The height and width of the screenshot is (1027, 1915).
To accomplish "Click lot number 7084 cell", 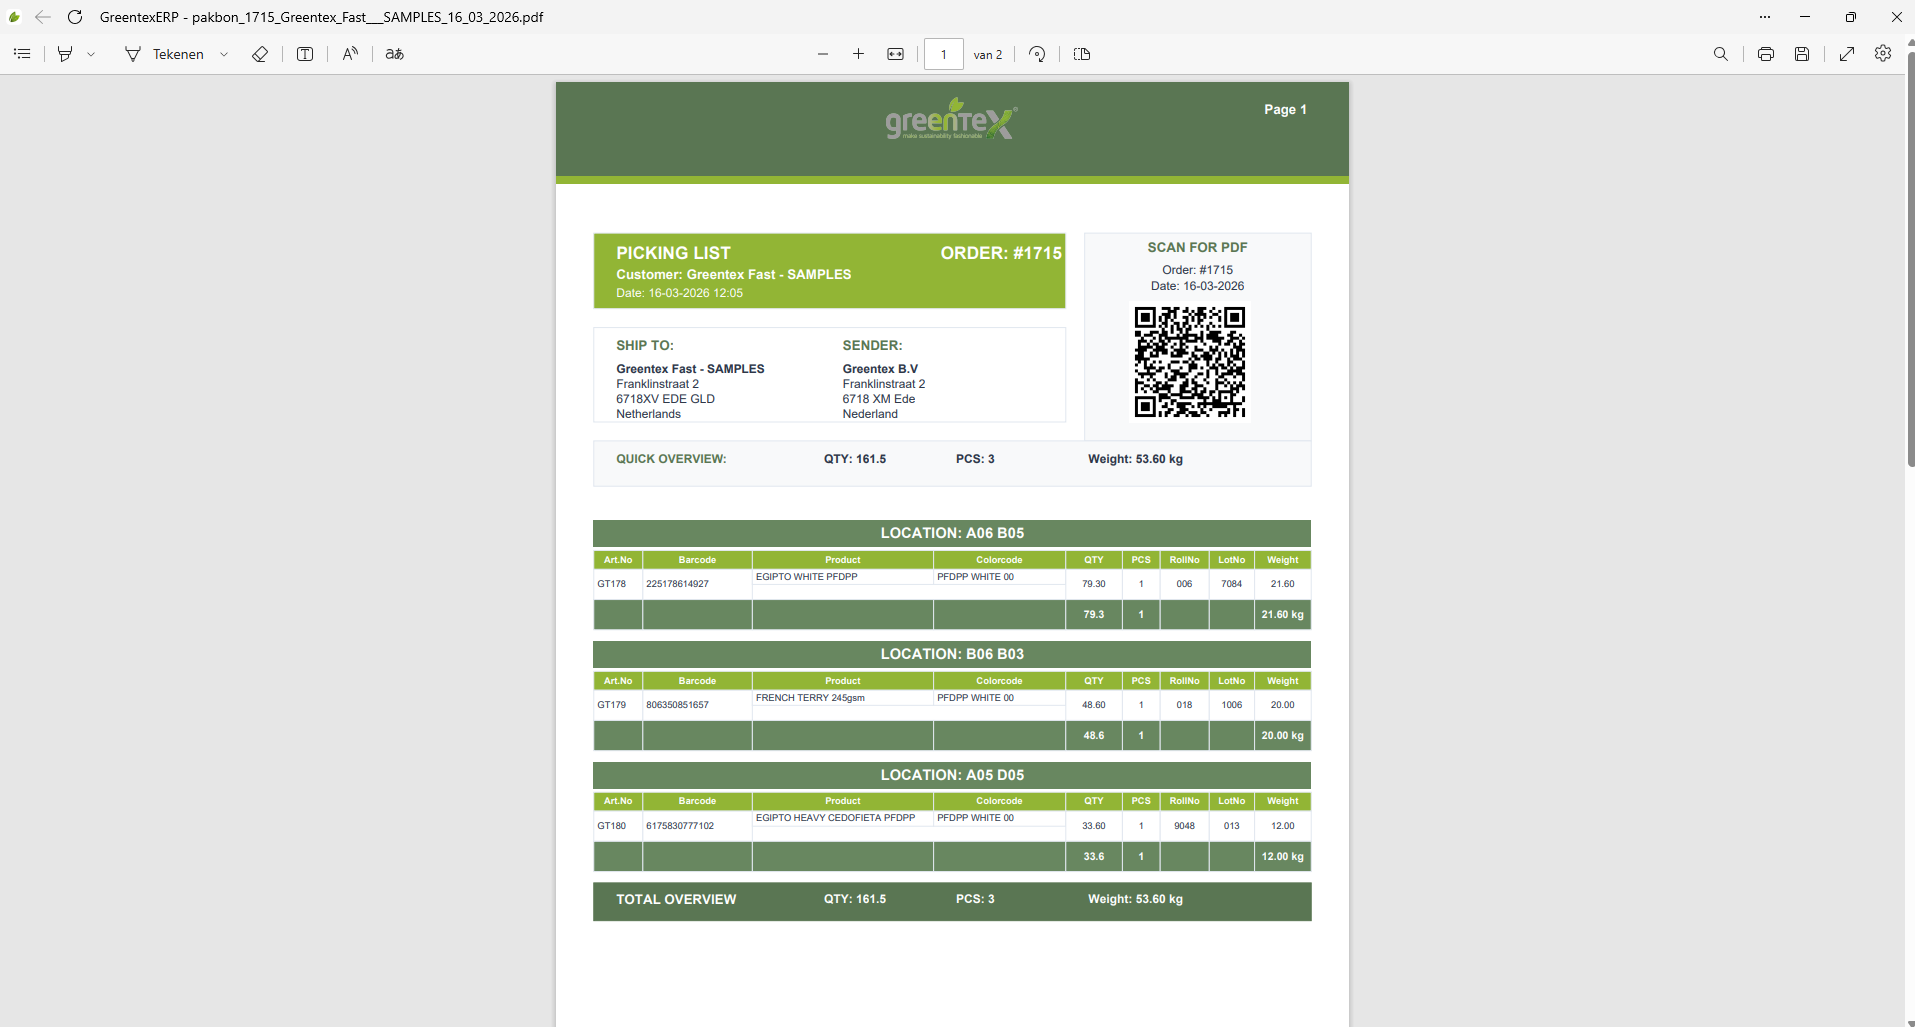I will point(1231,584).
